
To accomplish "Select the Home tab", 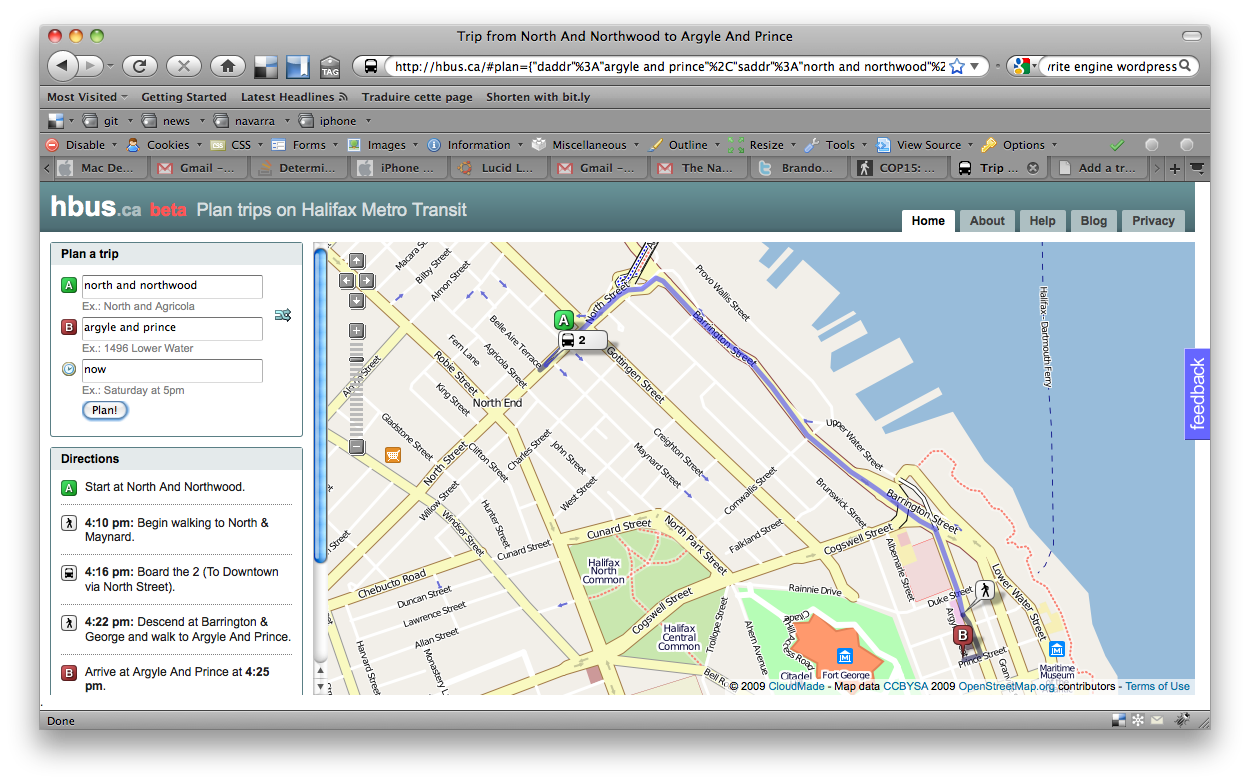I will pyautogui.click(x=928, y=221).
